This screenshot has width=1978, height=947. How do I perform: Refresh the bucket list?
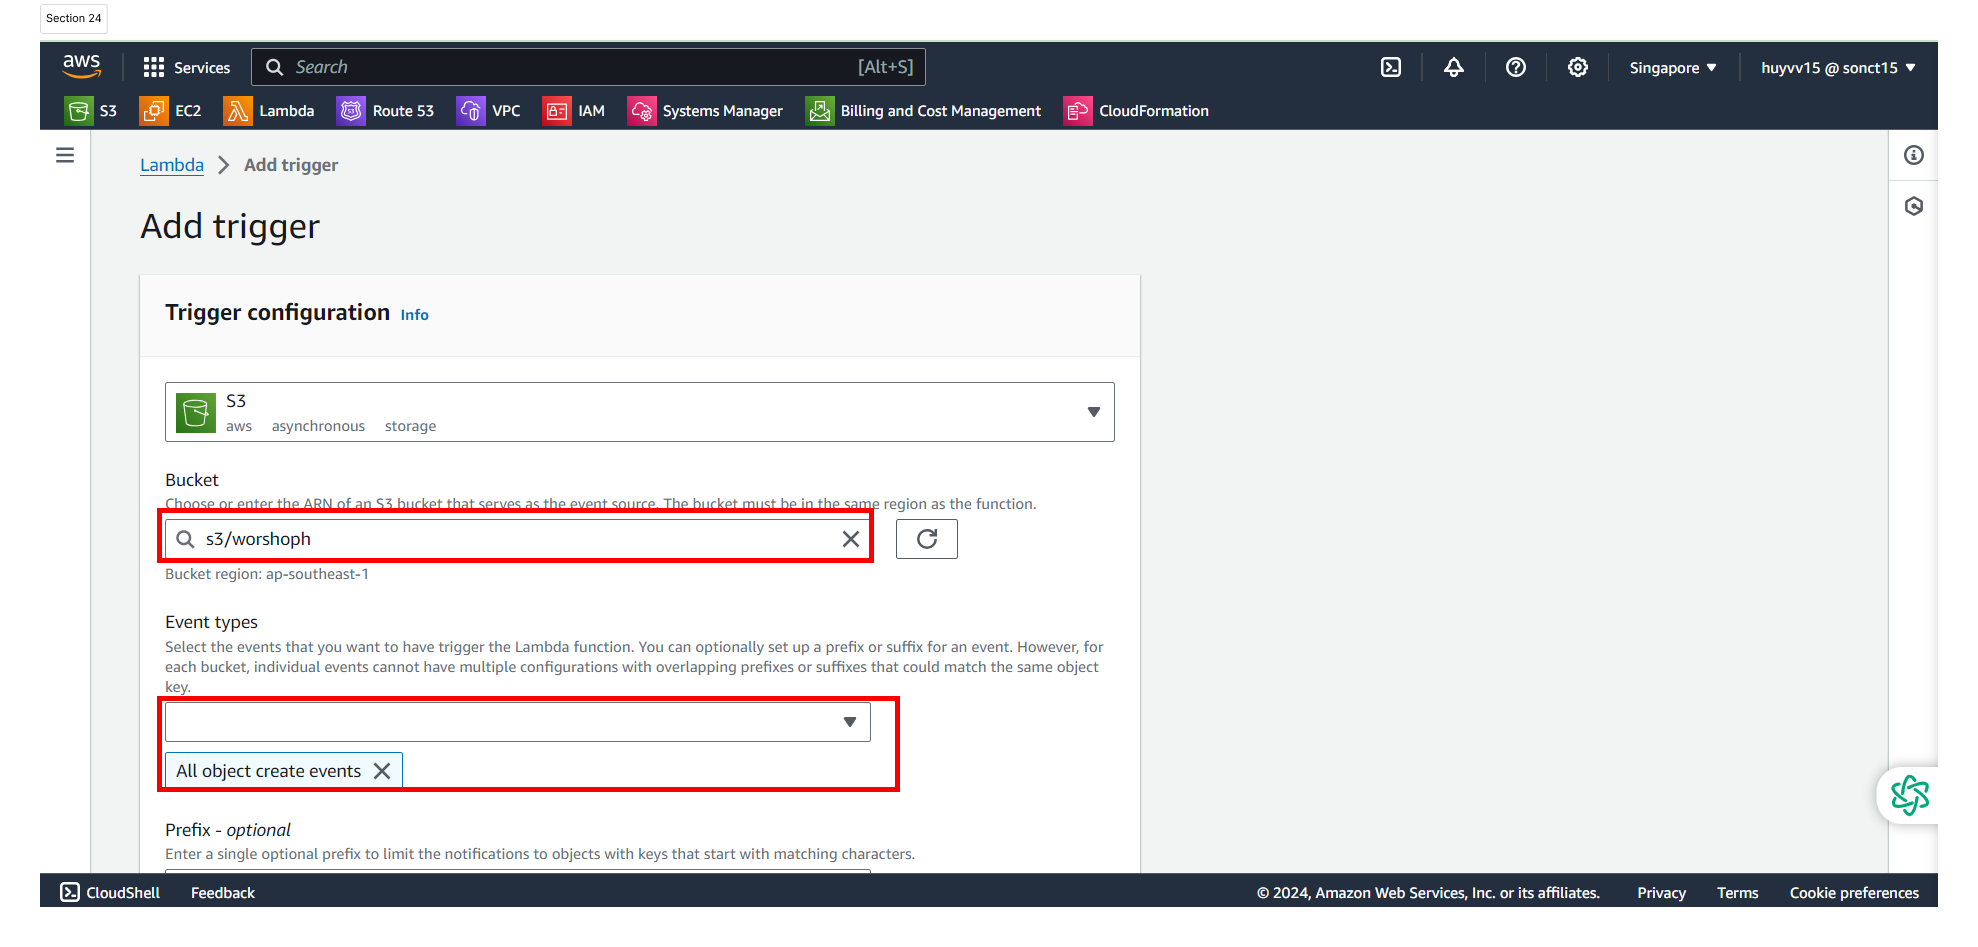pyautogui.click(x=927, y=539)
